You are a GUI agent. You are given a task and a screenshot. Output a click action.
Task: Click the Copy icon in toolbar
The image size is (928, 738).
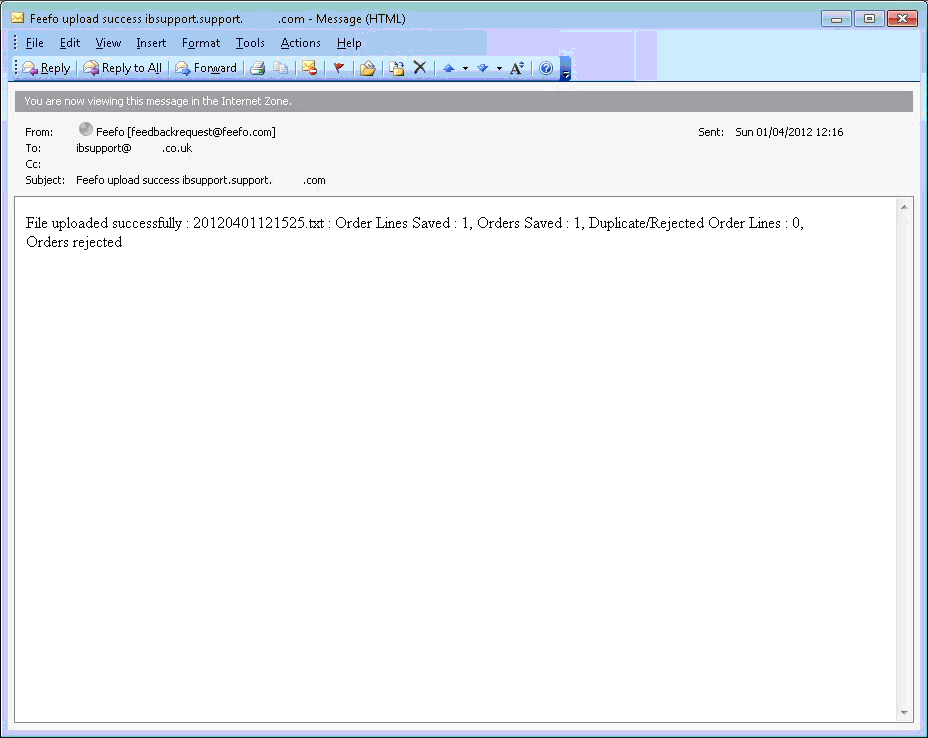coord(281,68)
